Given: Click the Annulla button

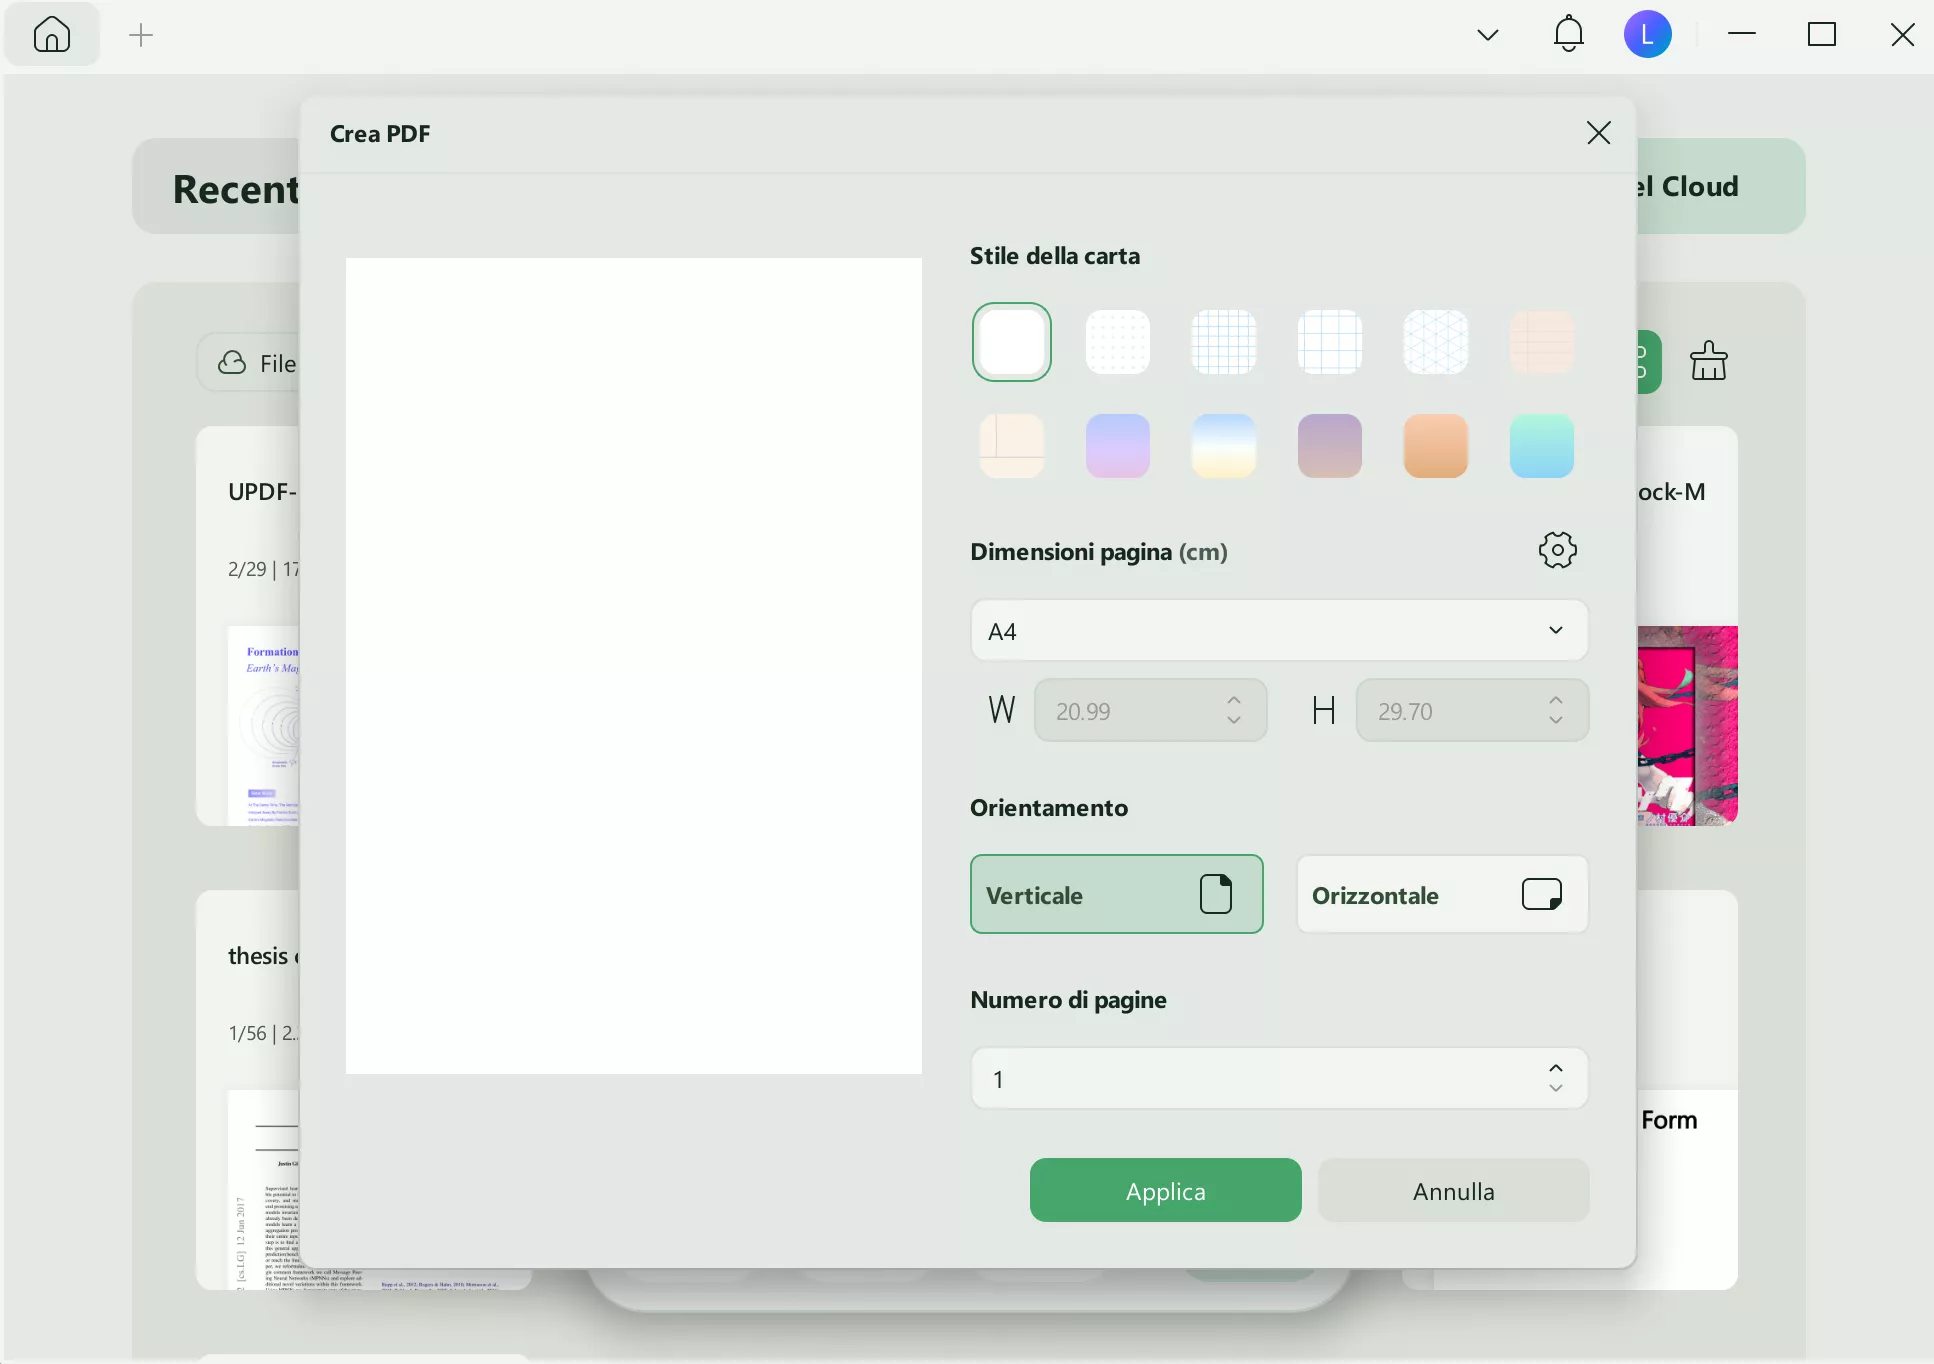Looking at the screenshot, I should pos(1453,1190).
